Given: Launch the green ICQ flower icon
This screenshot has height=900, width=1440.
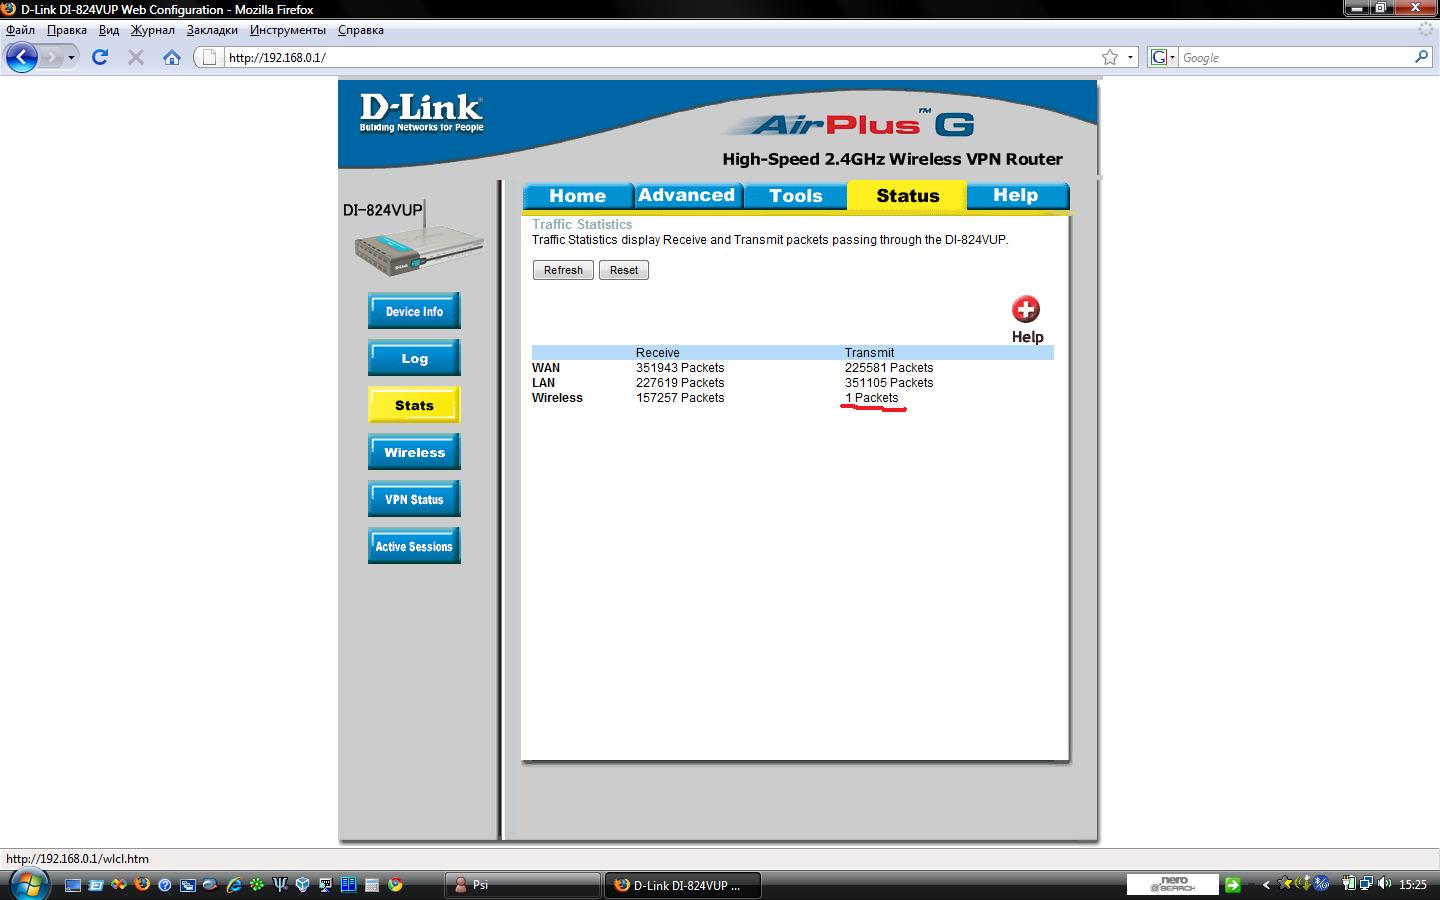Looking at the screenshot, I should pos(257,885).
